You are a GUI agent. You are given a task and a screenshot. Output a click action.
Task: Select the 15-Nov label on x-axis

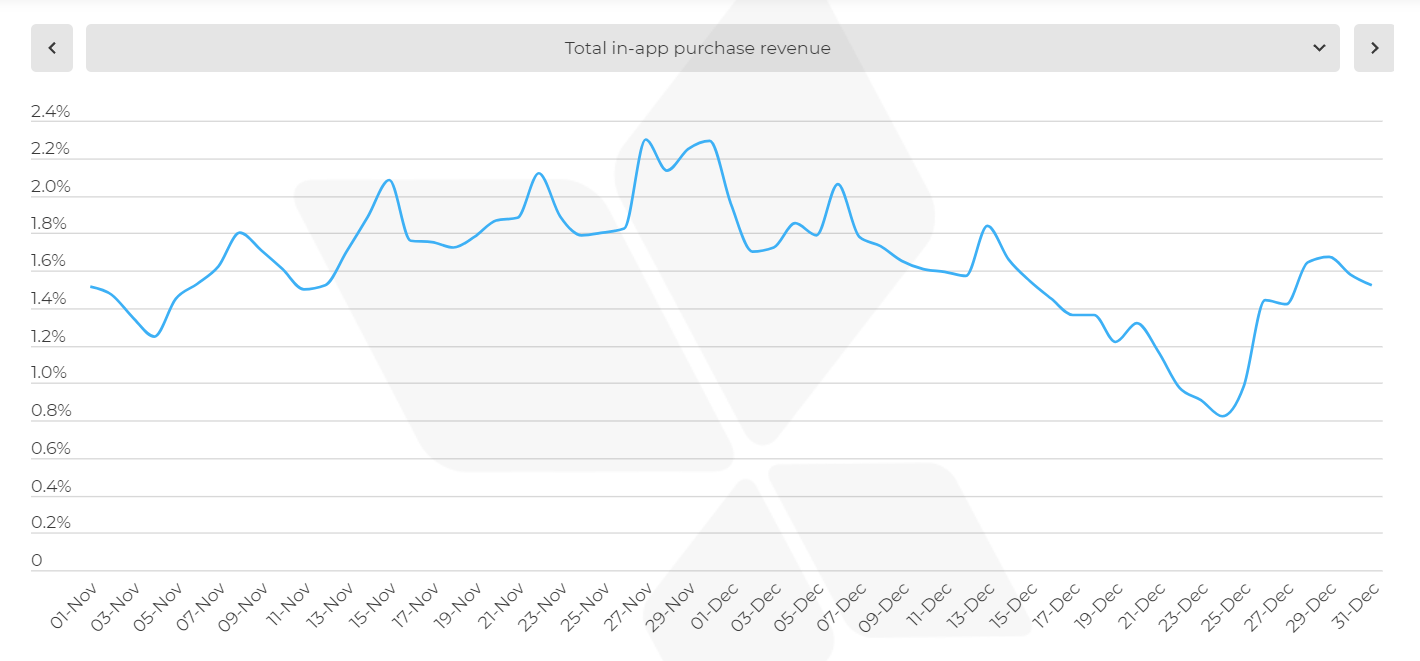[372, 604]
